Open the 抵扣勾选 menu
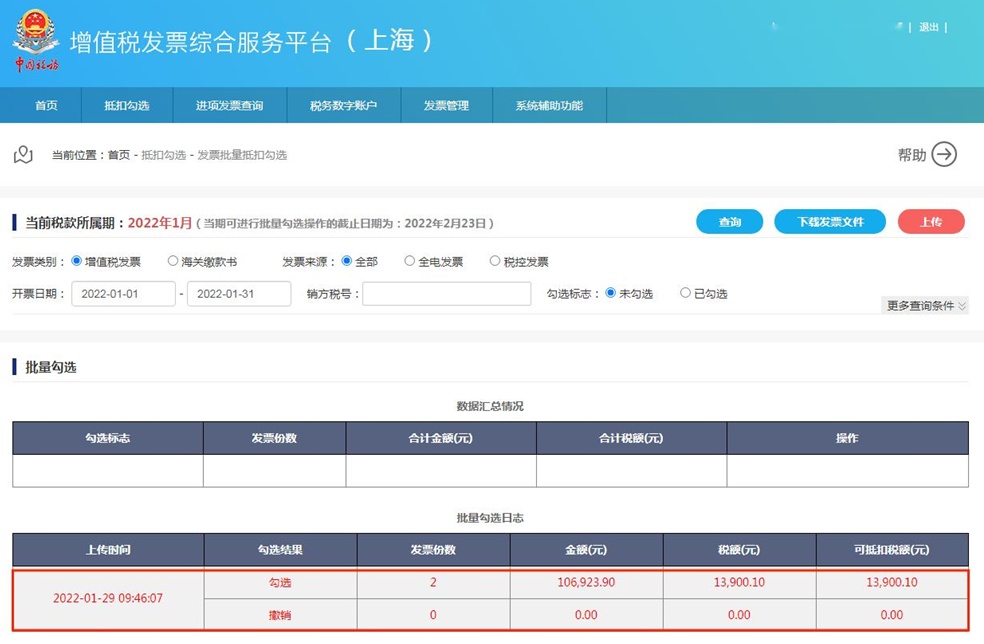 click(127, 105)
